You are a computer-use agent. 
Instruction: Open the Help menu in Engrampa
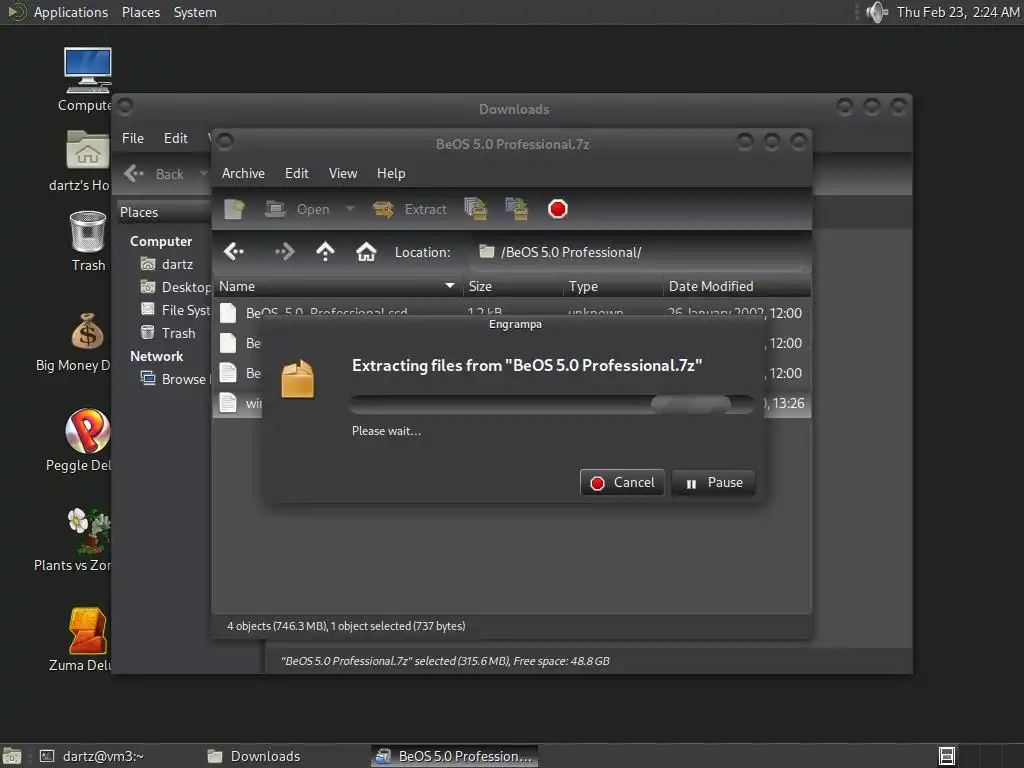[391, 173]
